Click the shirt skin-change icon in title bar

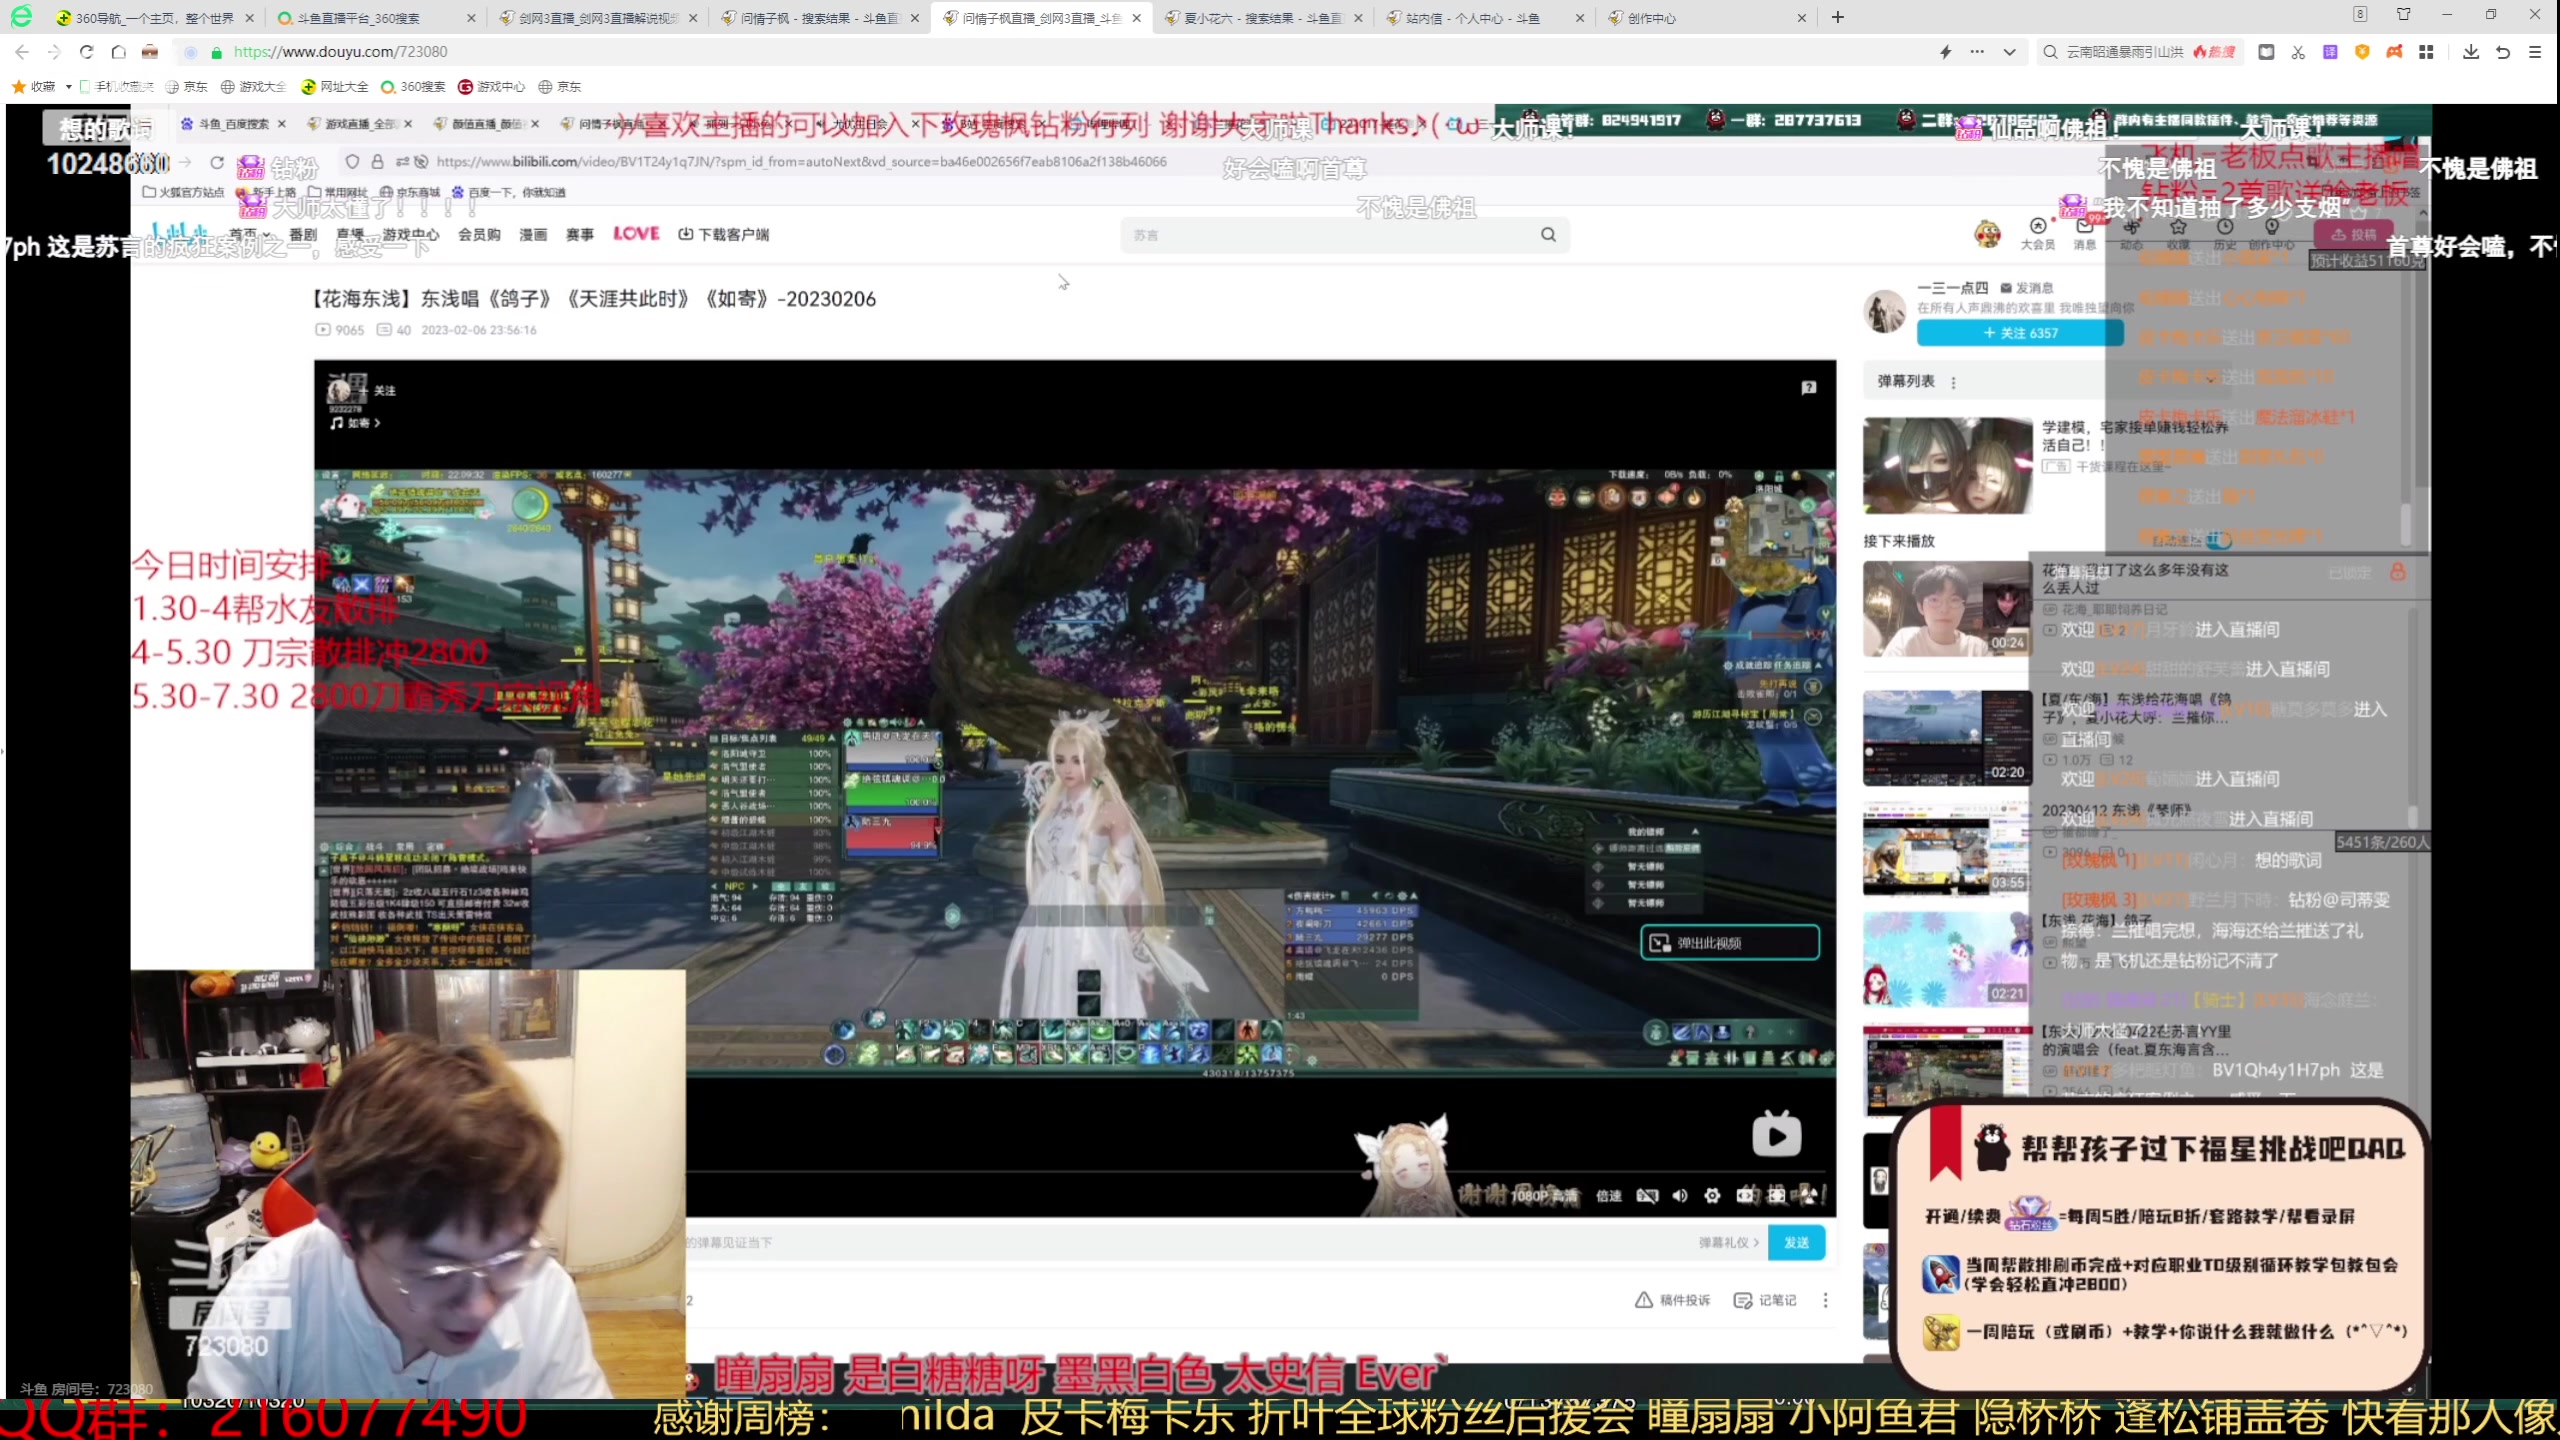click(x=2404, y=15)
